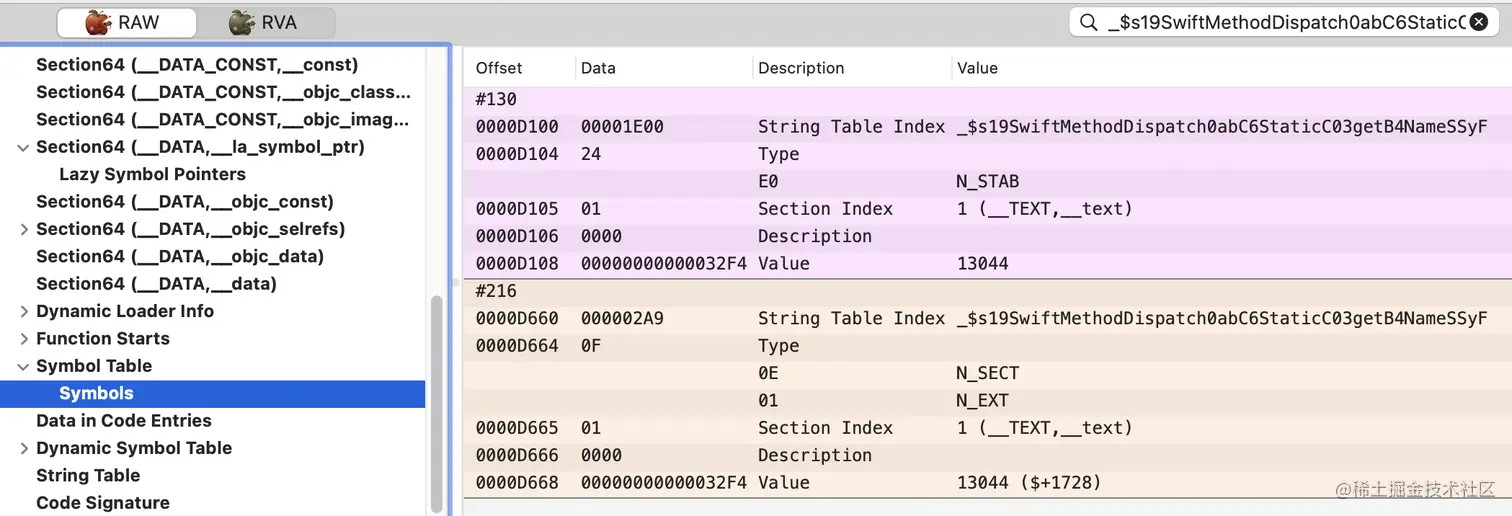Screen dimensions: 1512x516
Task: Click the N_EXT value cell
Action: [982, 400]
